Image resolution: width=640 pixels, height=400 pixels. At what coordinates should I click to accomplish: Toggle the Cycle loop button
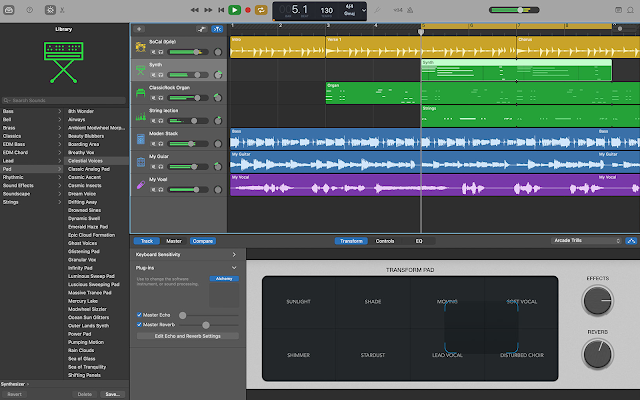pyautogui.click(x=263, y=9)
